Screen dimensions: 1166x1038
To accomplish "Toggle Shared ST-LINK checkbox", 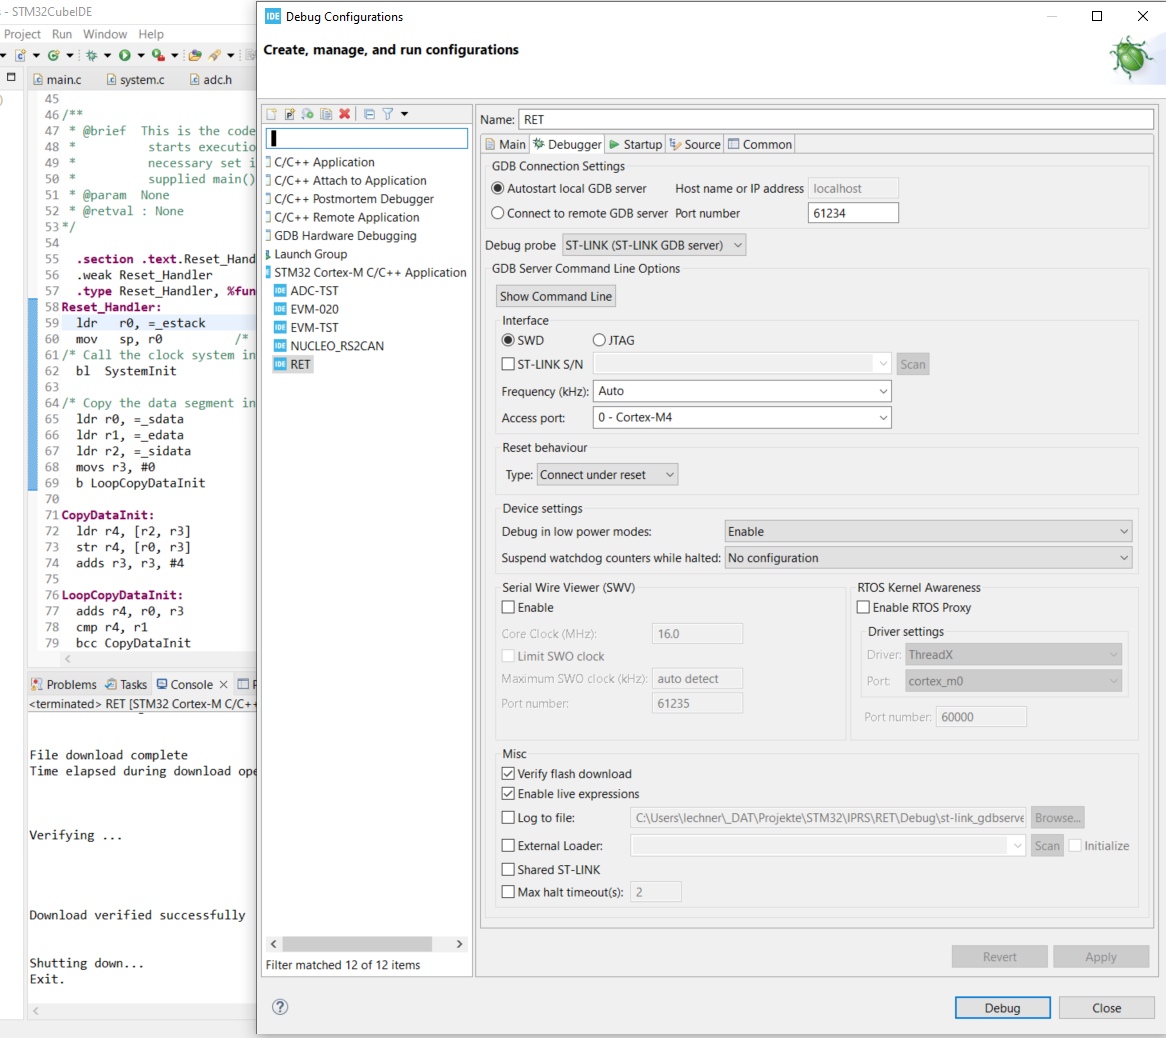I will pos(509,870).
